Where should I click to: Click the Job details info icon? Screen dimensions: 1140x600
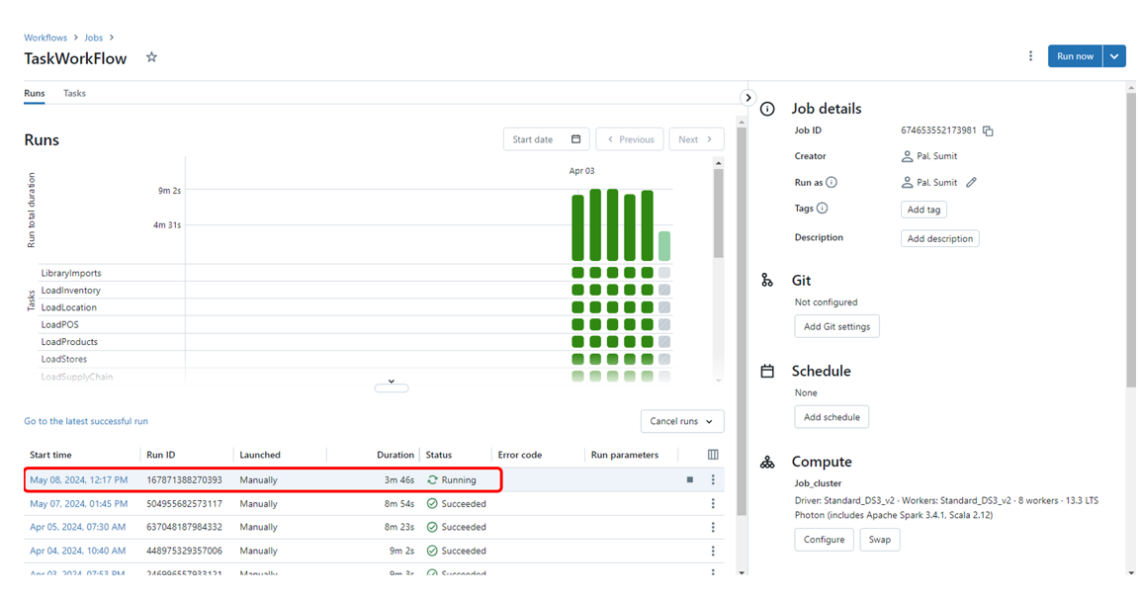tap(766, 108)
